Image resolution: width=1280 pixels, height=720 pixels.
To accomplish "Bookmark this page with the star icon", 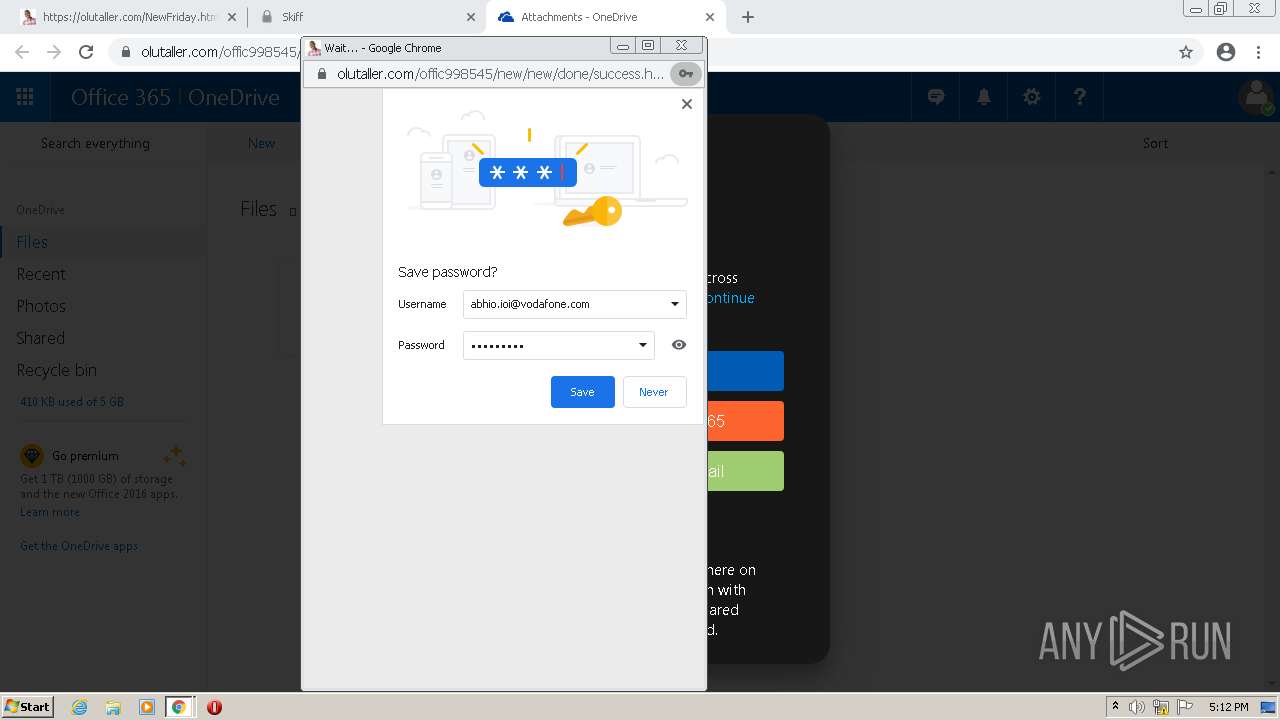I will 1186,52.
